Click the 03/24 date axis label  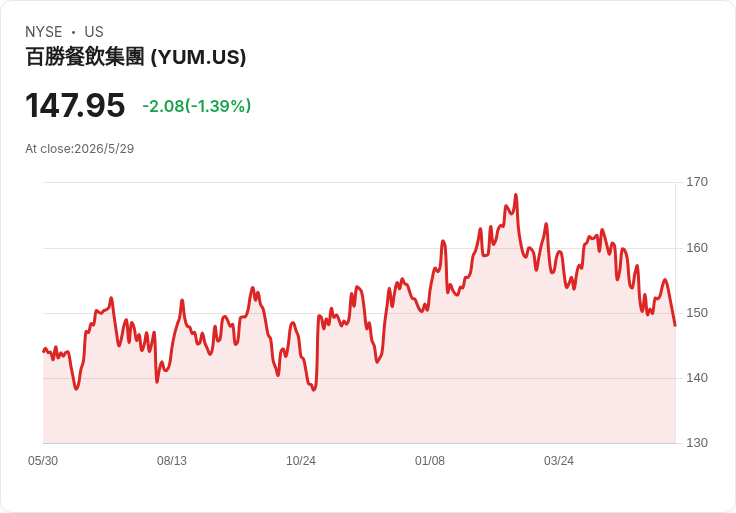(559, 460)
